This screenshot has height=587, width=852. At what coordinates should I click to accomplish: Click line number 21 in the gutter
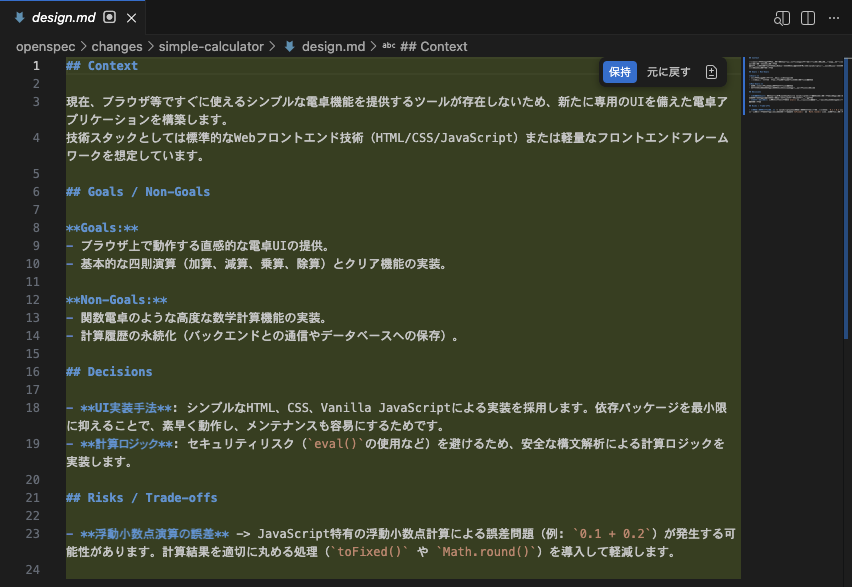[33, 498]
